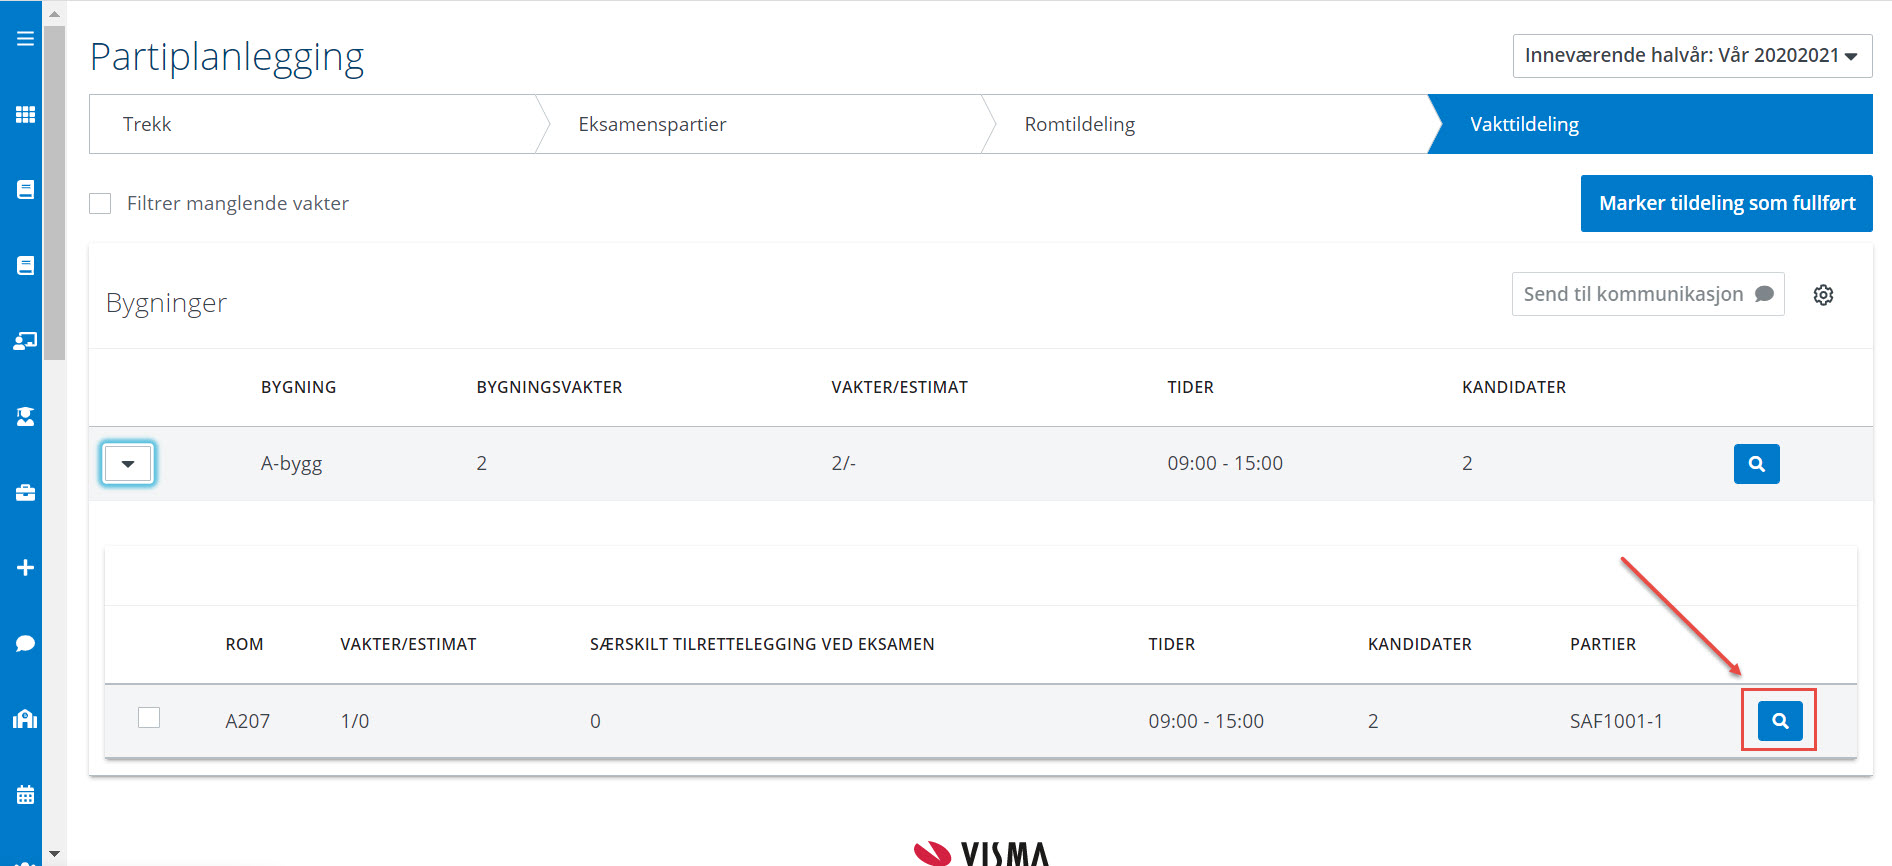
Task: Enable Filtrer manglende vakter checkbox
Action: [100, 204]
